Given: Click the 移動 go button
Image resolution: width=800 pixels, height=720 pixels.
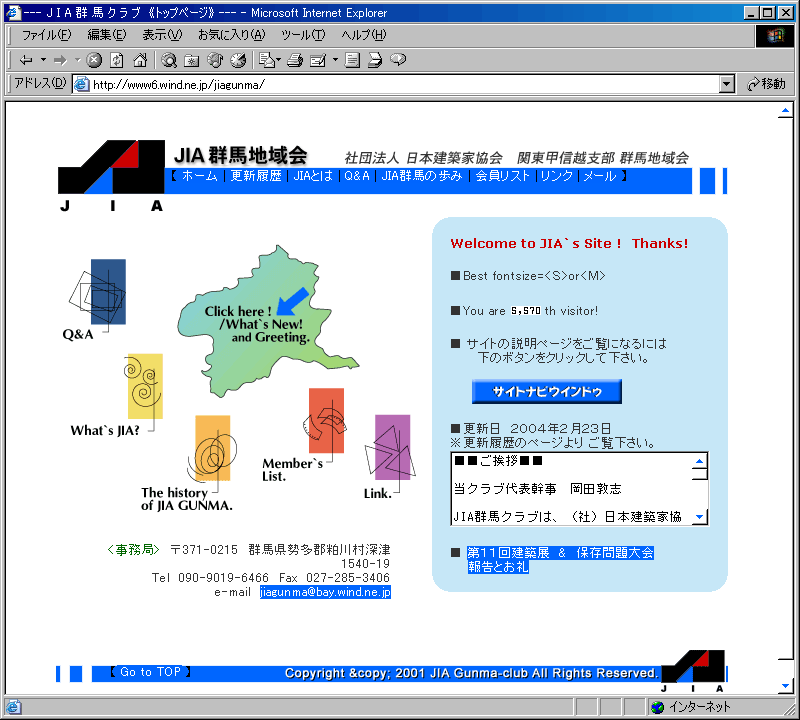Looking at the screenshot, I should (x=766, y=84).
